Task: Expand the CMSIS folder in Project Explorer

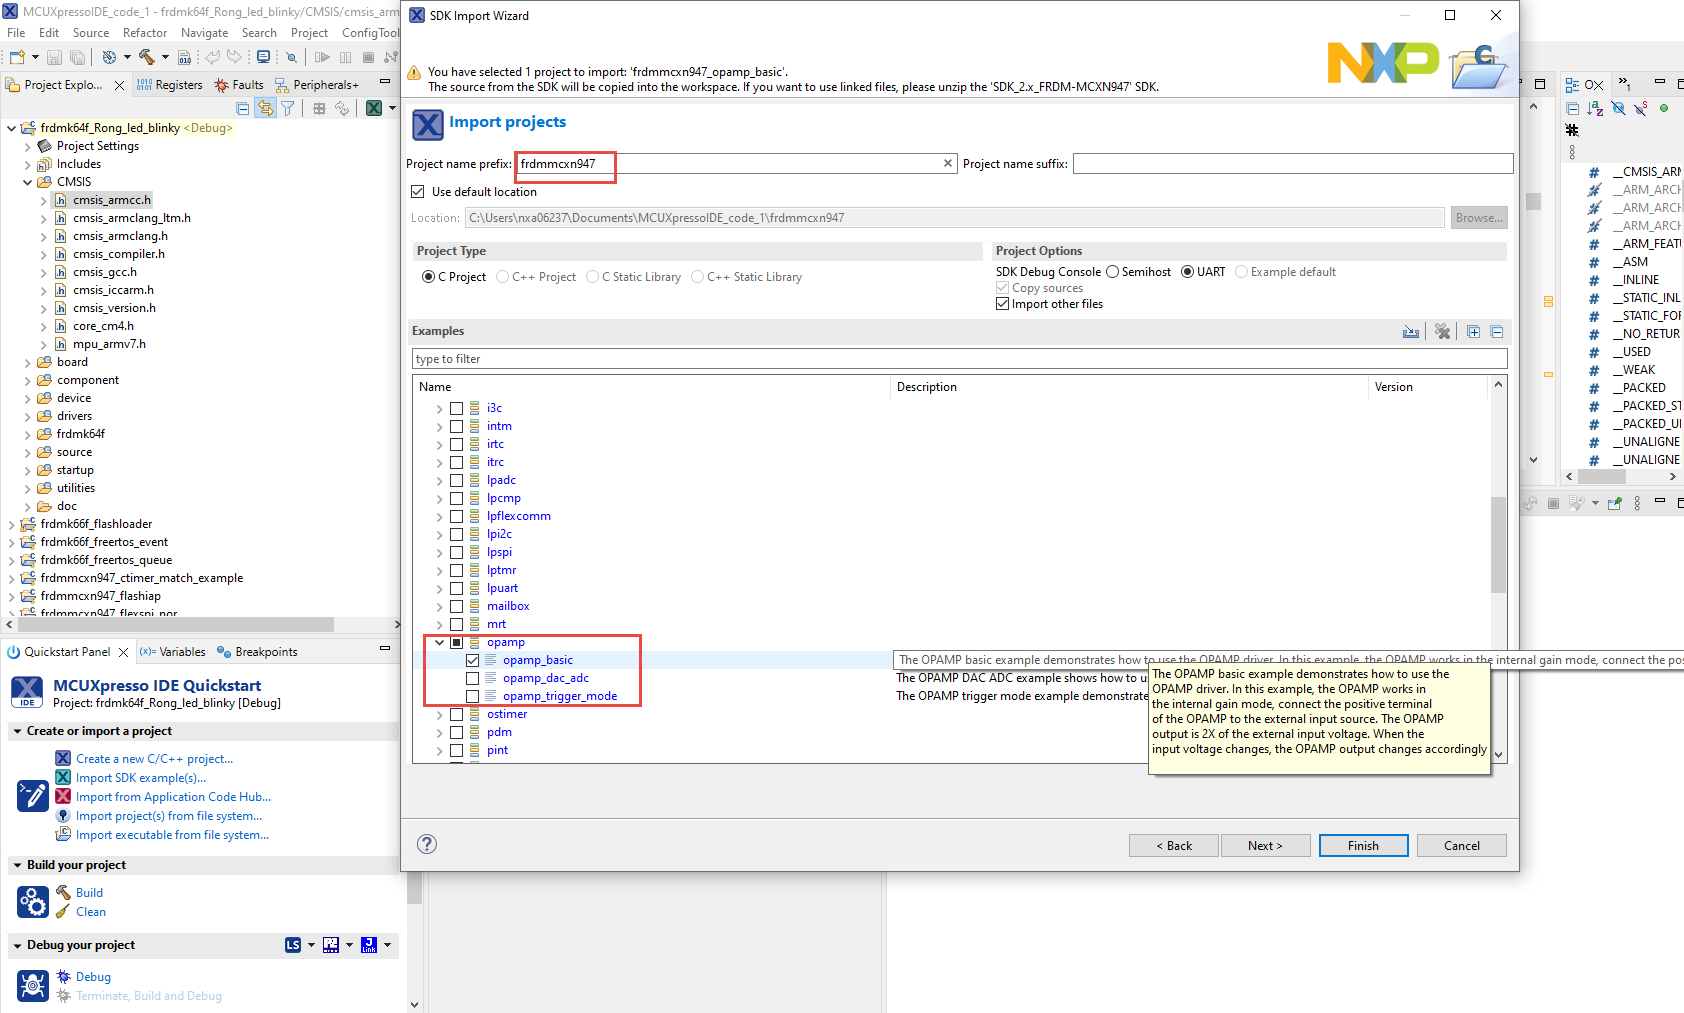Action: pos(28,181)
